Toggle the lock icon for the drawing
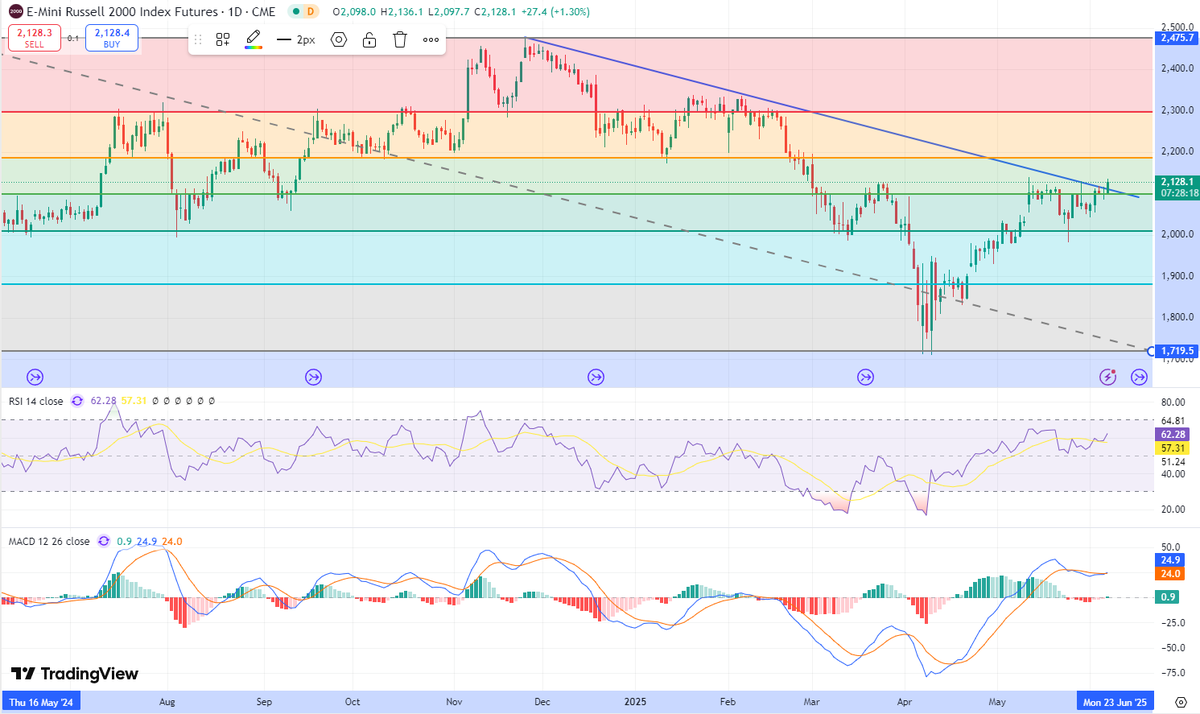Image resolution: width=1200 pixels, height=714 pixels. (x=369, y=40)
